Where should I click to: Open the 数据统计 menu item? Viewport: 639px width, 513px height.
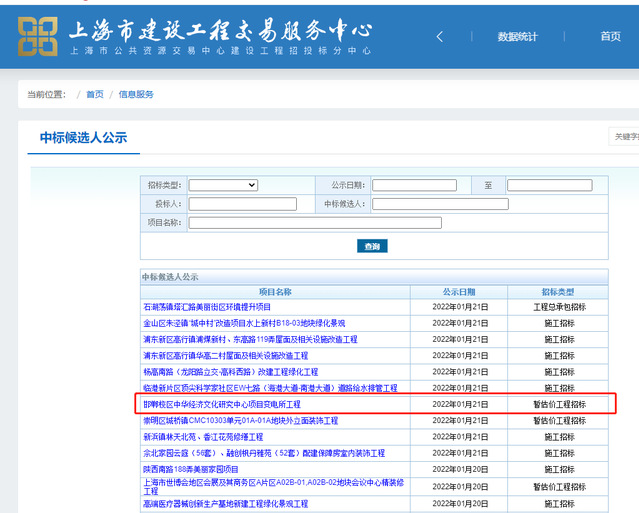pos(517,37)
